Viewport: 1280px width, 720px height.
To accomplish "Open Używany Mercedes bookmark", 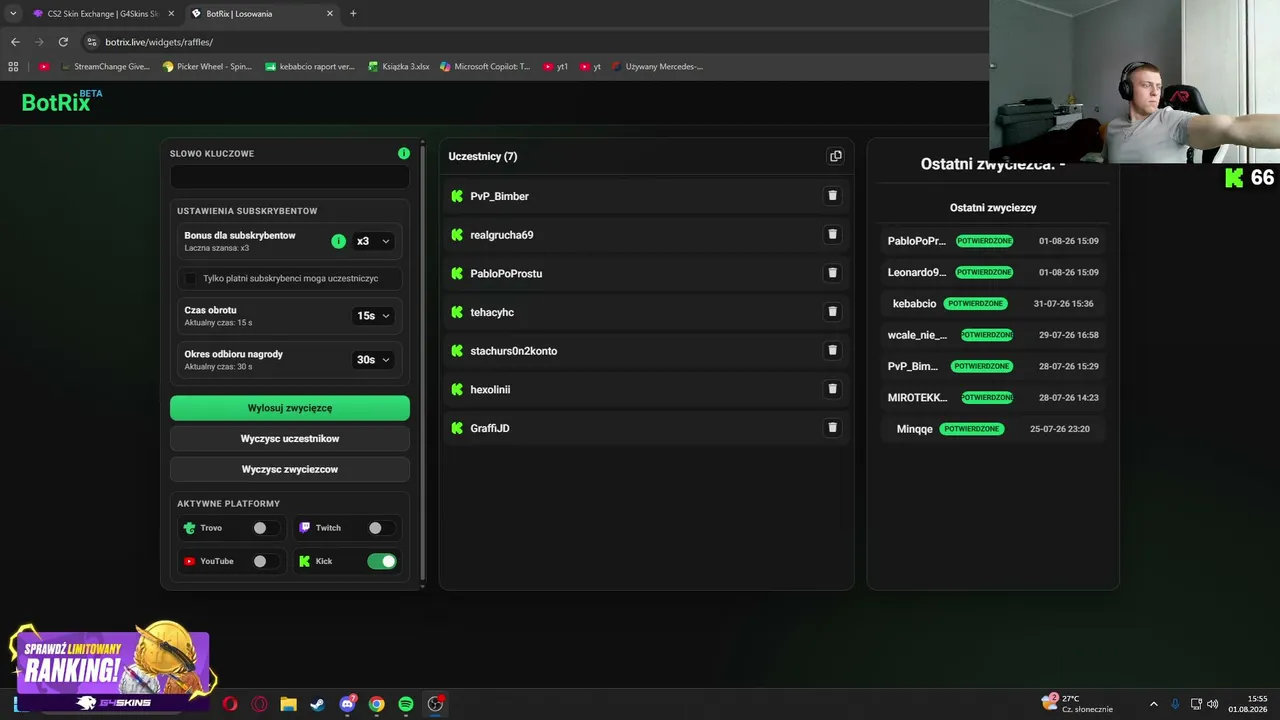I will 657,67.
